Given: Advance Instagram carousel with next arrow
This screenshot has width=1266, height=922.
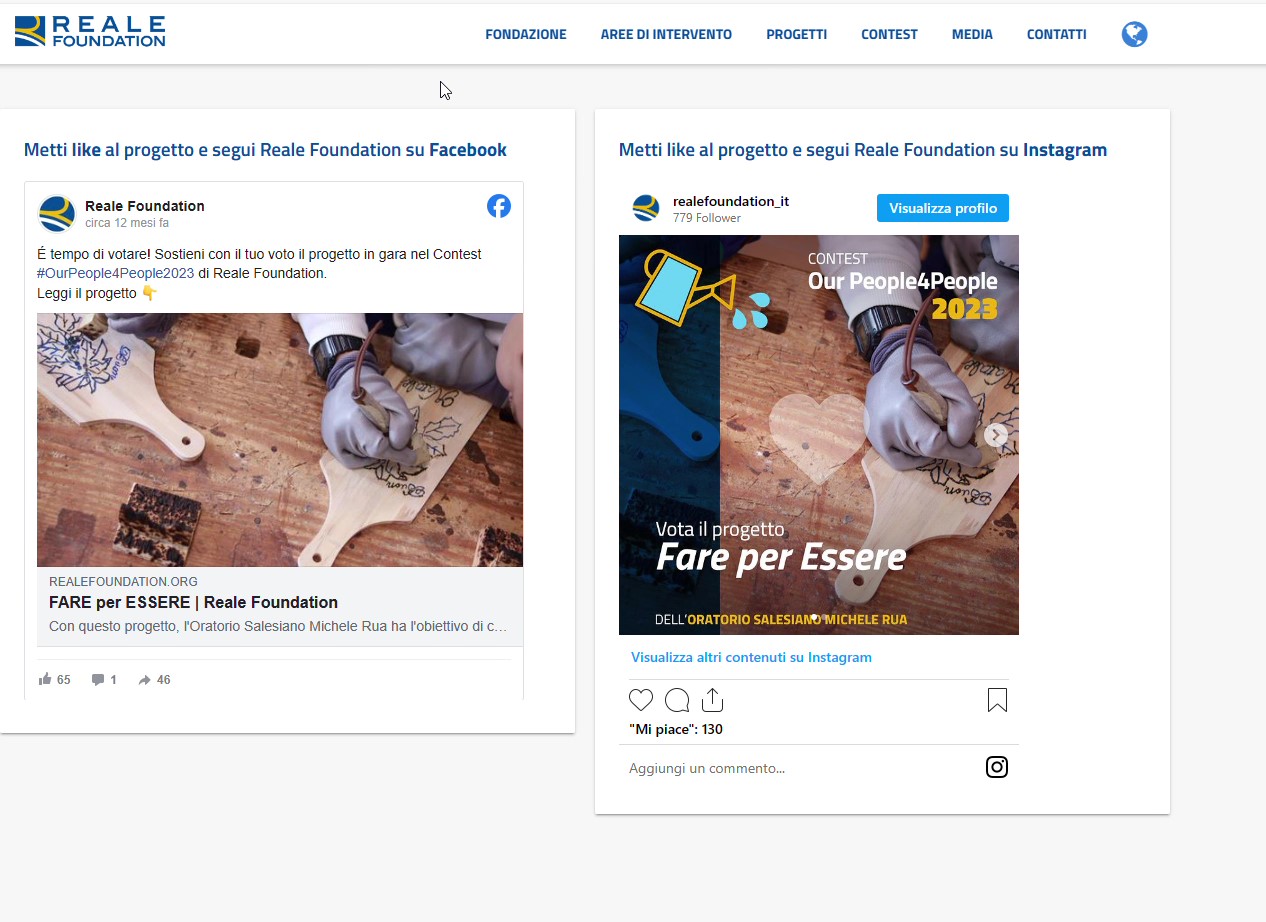Looking at the screenshot, I should click(996, 435).
